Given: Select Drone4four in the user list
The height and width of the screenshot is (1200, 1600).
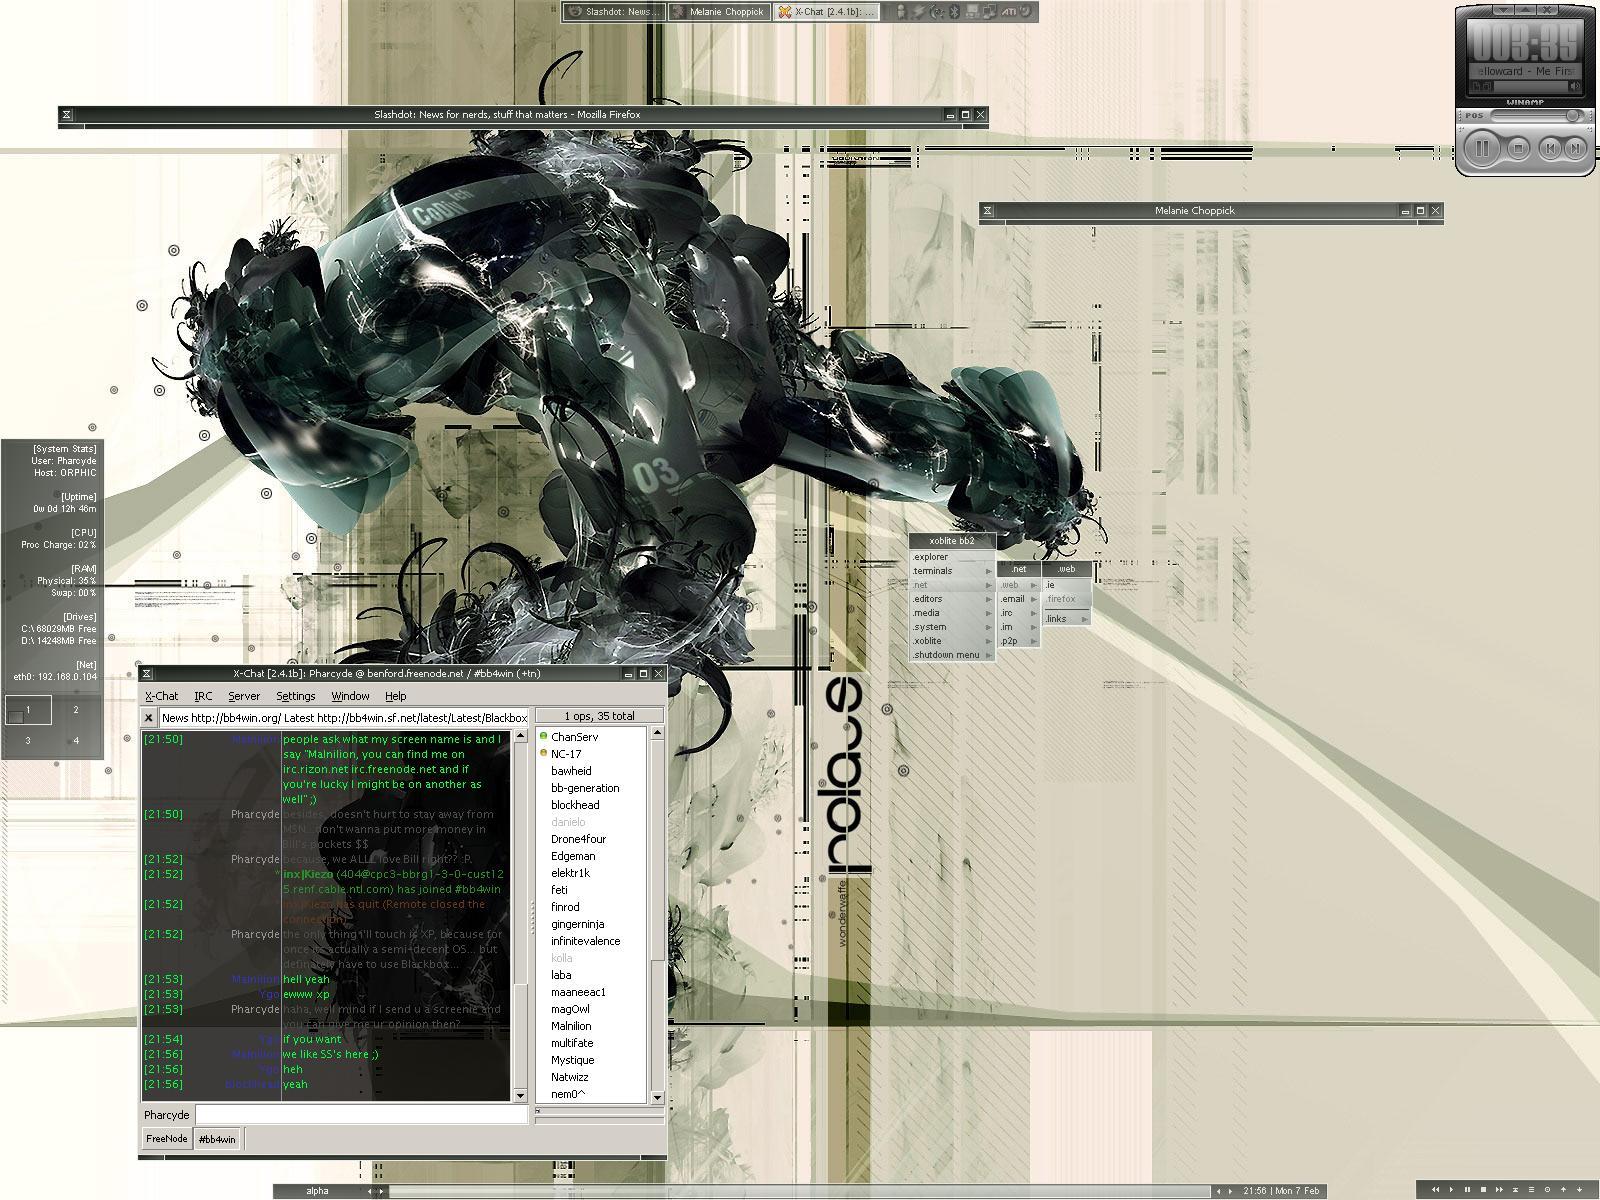Looking at the screenshot, I should (x=591, y=839).
